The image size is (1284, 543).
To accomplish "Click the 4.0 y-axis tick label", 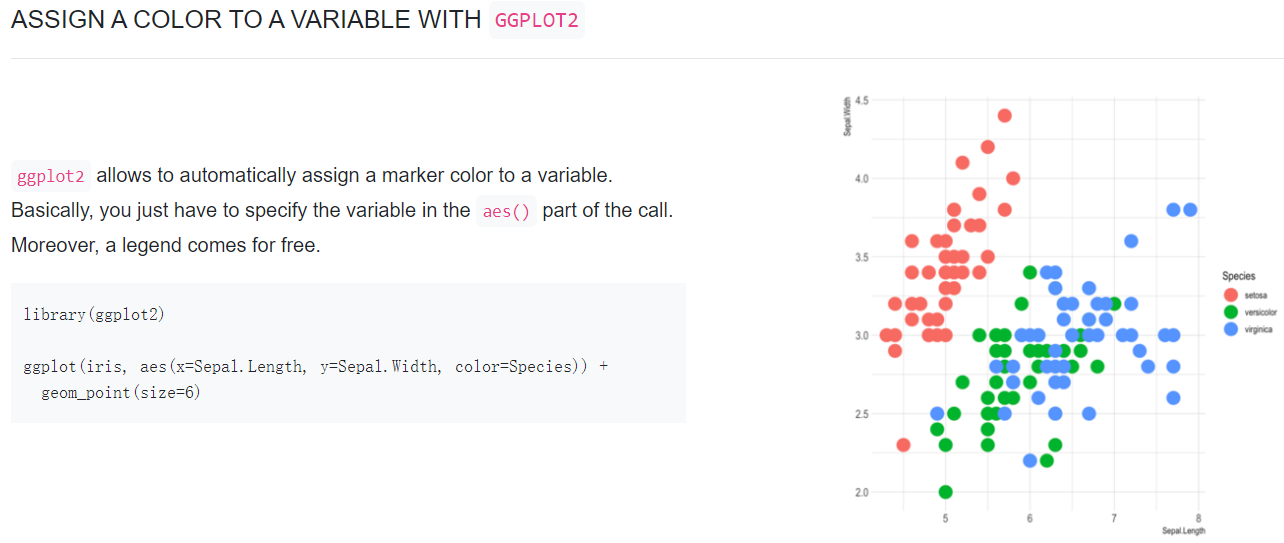I will pyautogui.click(x=860, y=179).
